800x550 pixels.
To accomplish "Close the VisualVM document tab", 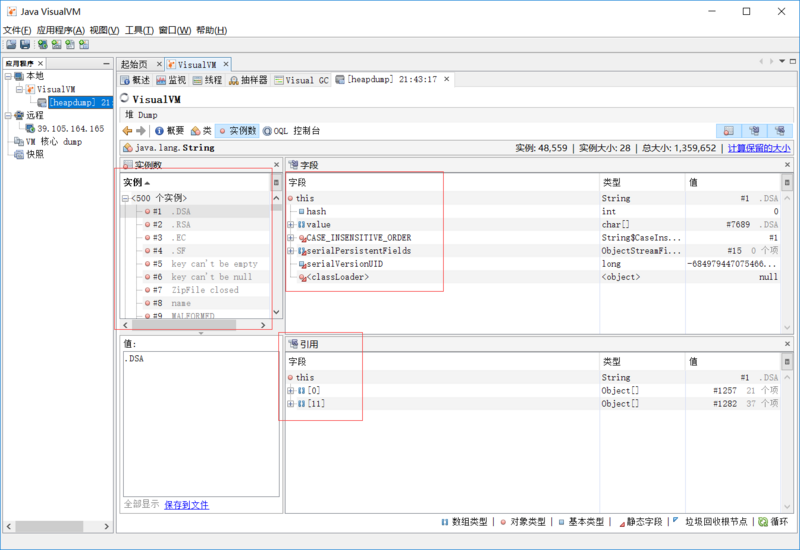I will tap(226, 64).
